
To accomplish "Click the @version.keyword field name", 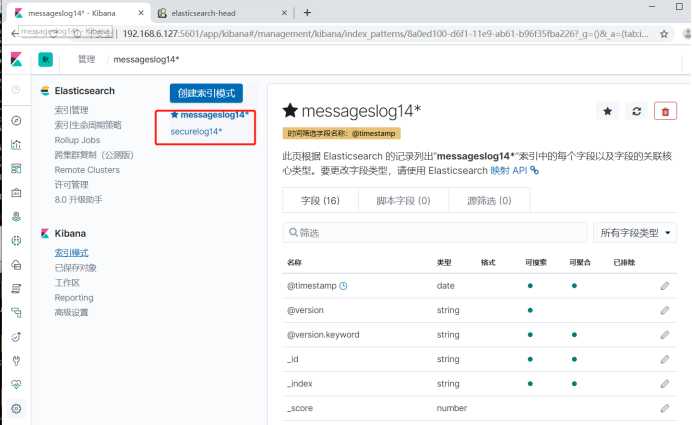I will point(323,335).
